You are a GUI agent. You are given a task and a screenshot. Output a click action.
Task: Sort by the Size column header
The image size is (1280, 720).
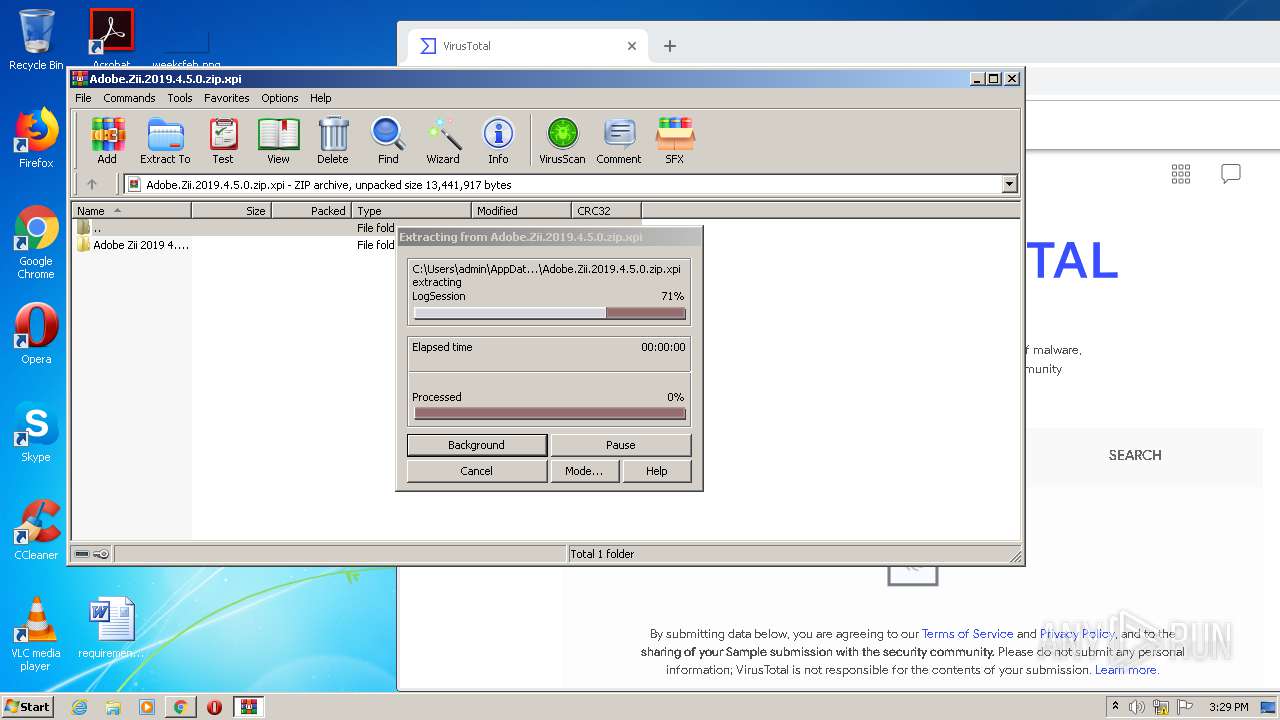click(231, 211)
